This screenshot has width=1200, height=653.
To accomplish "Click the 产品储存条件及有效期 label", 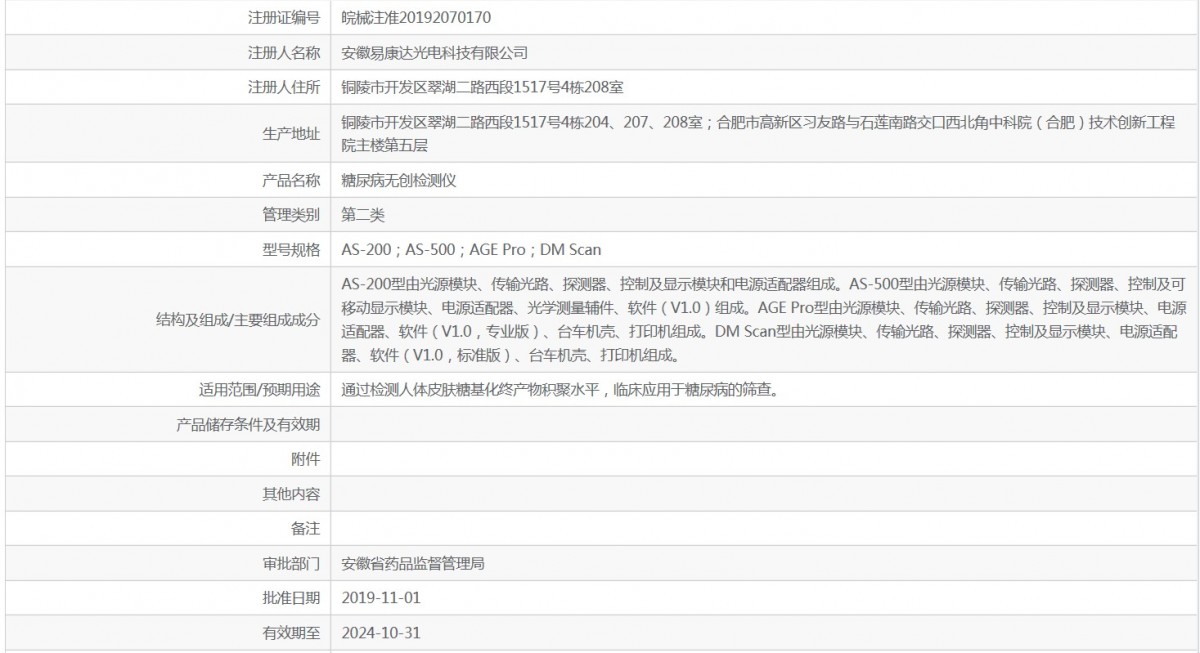I will (x=248, y=424).
